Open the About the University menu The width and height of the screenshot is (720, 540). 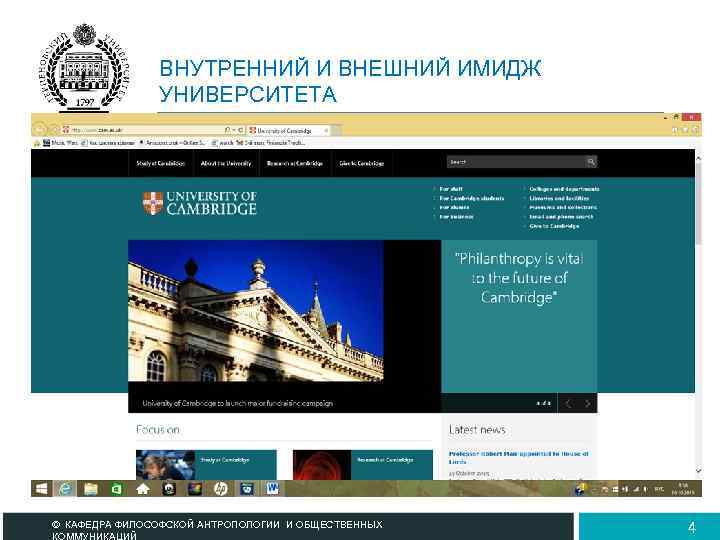226,163
